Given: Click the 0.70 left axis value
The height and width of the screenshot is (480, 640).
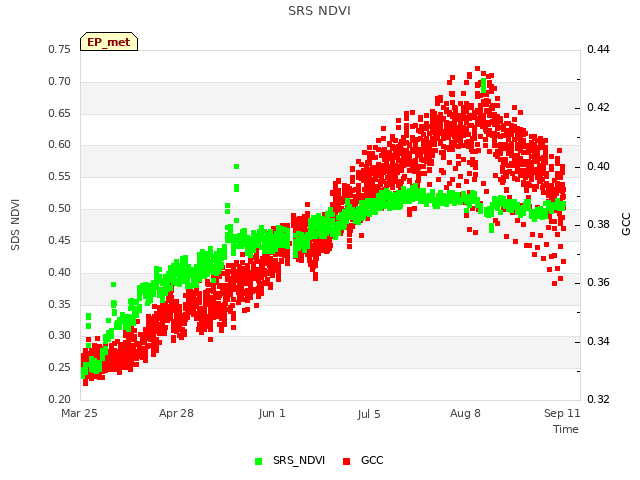Looking at the screenshot, I should 60,81.
